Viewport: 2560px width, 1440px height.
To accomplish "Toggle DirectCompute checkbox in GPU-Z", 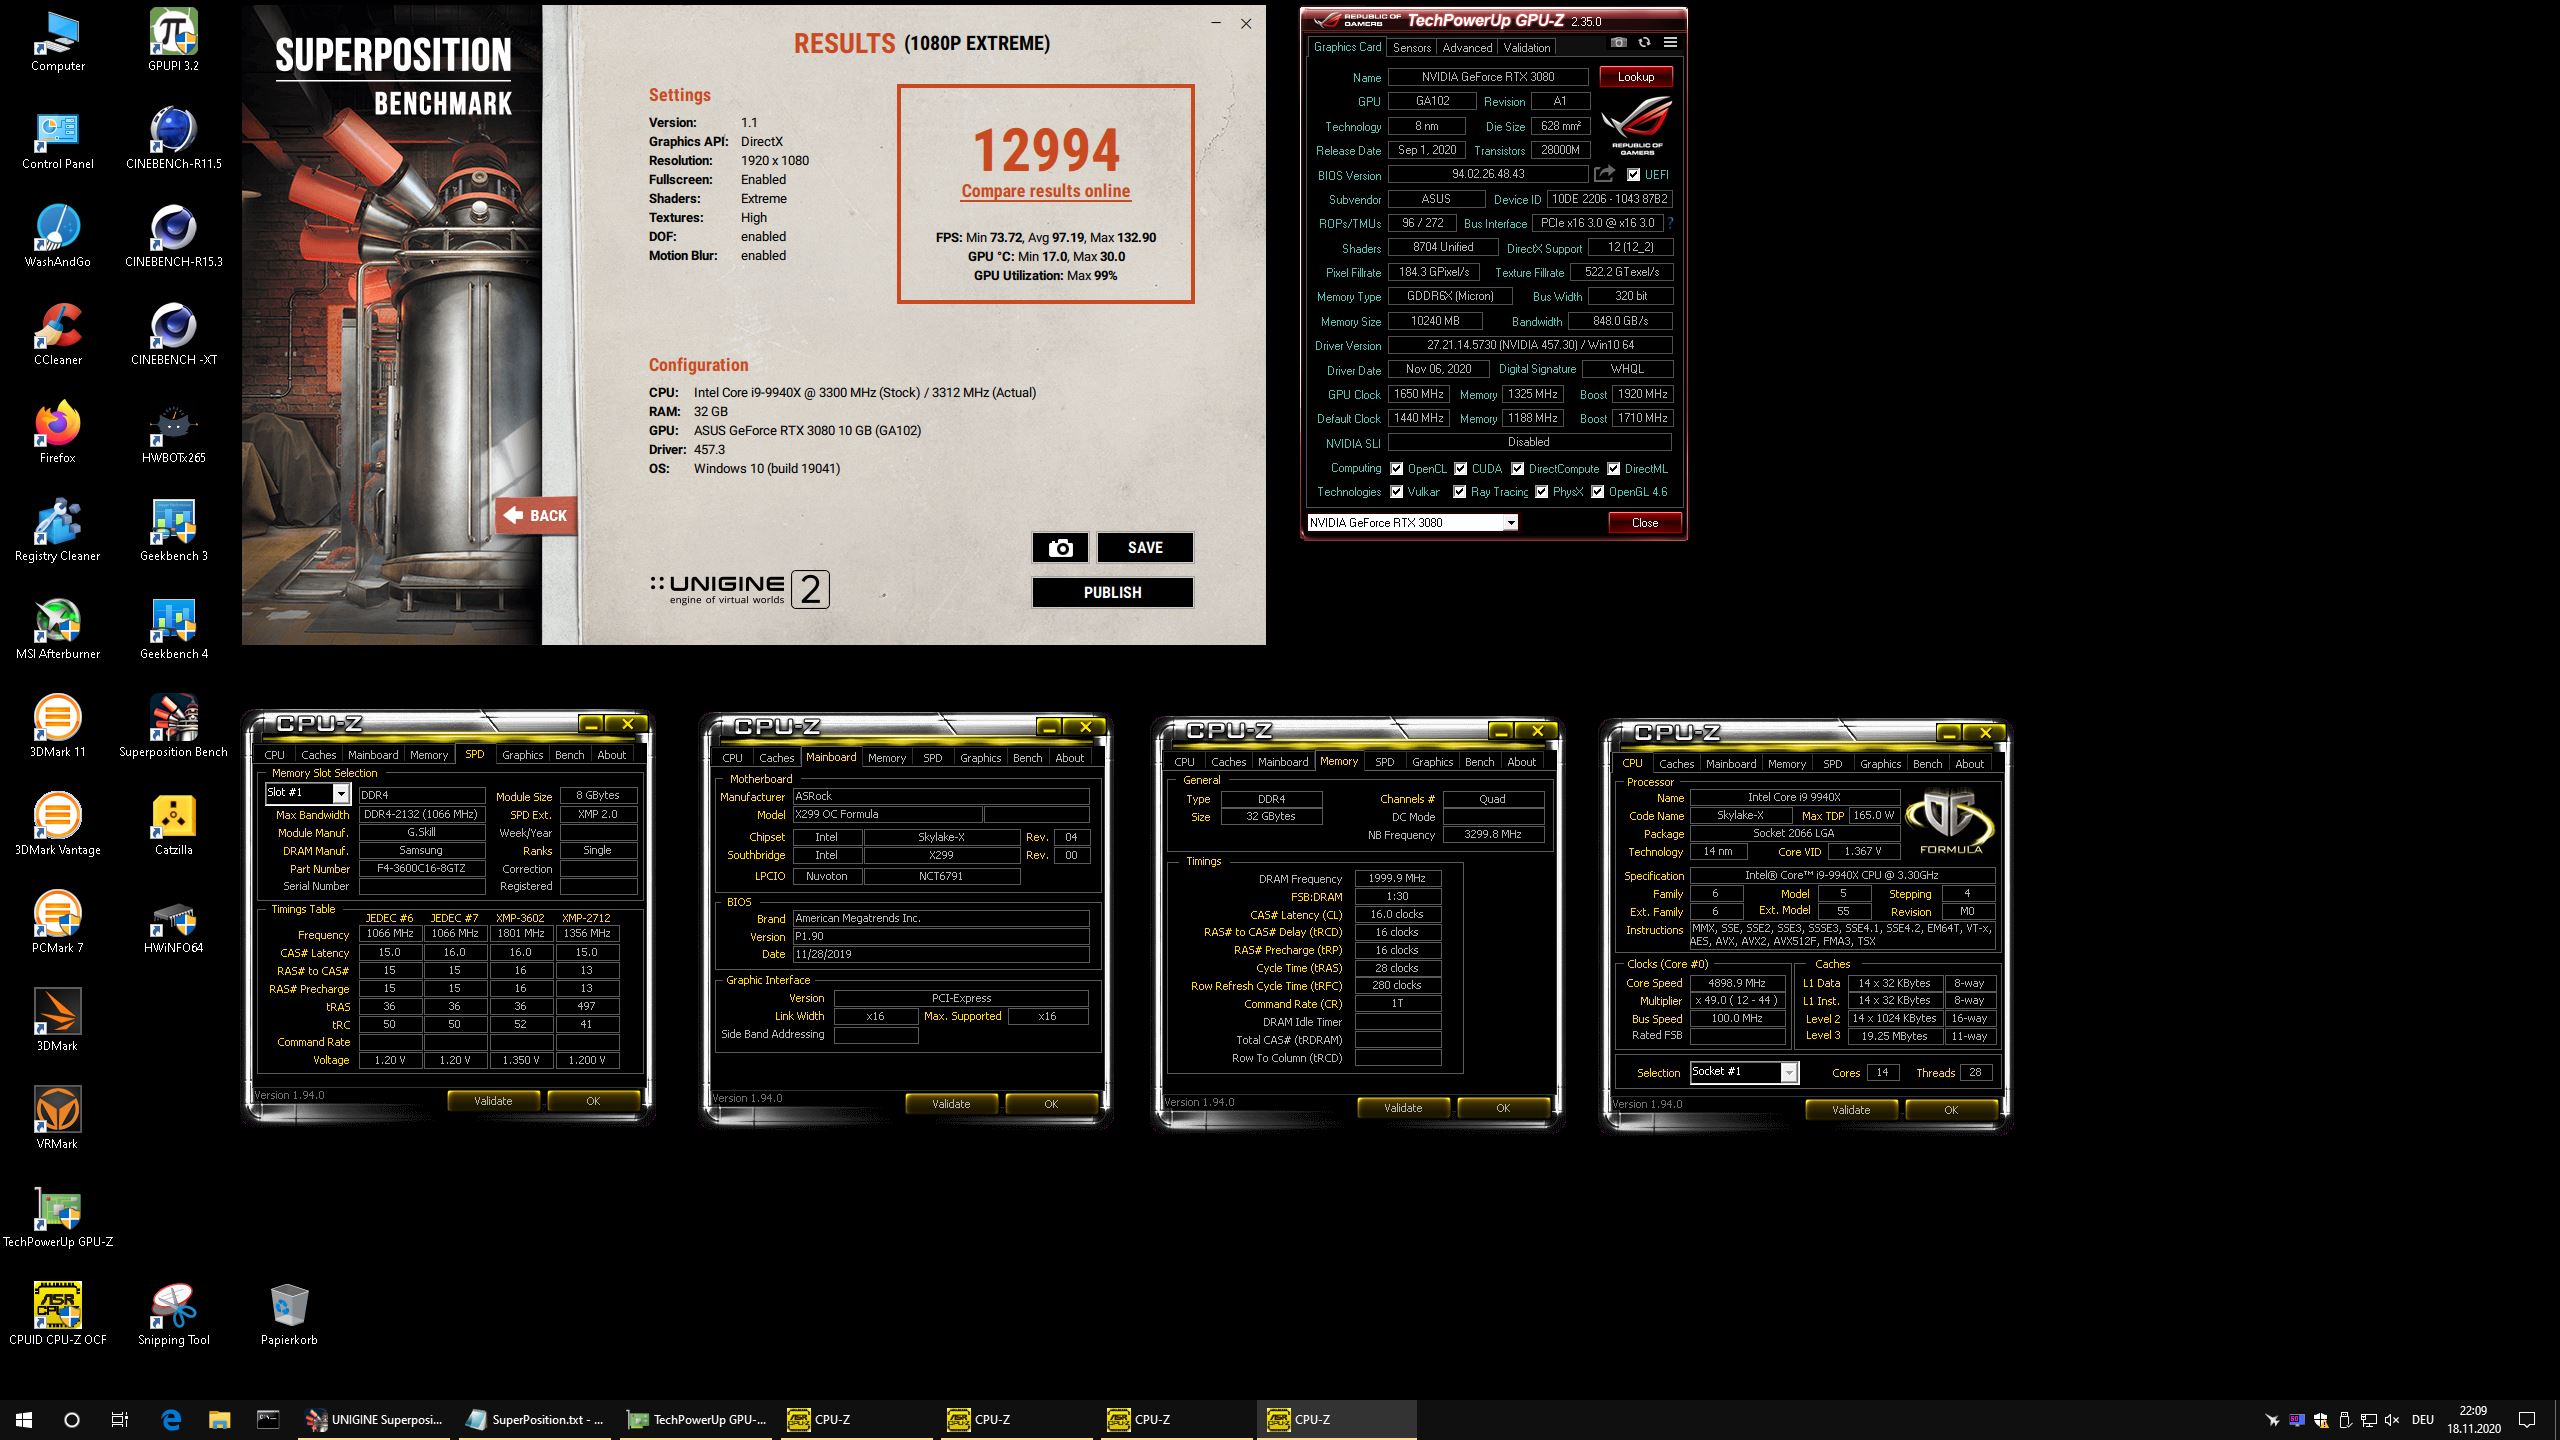I will [1518, 469].
